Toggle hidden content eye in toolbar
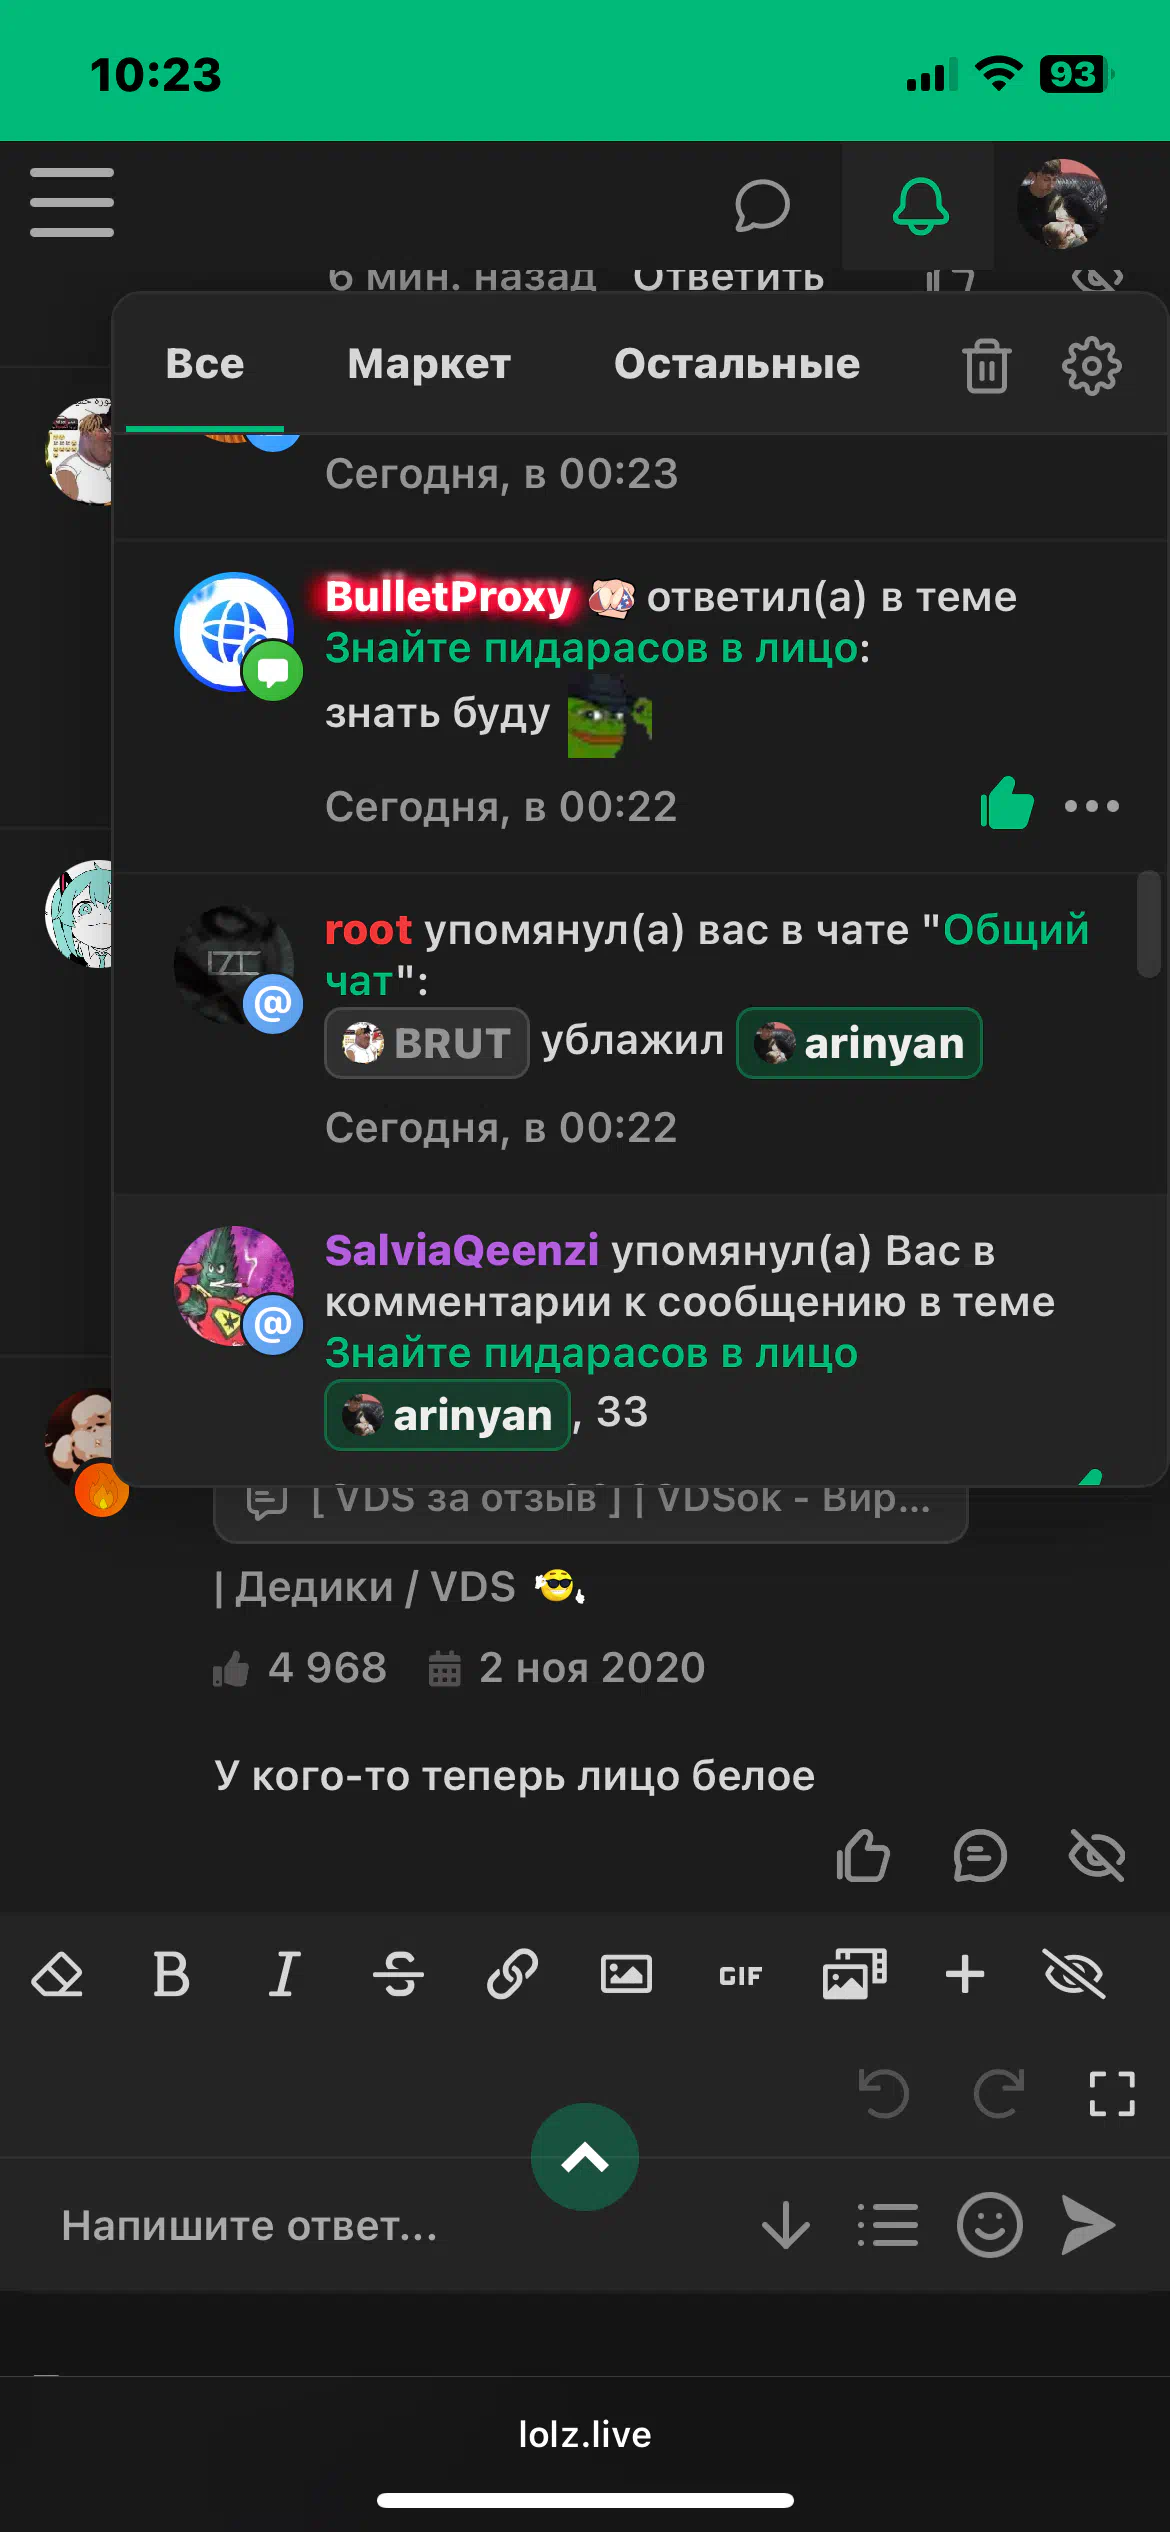 (x=1074, y=1974)
